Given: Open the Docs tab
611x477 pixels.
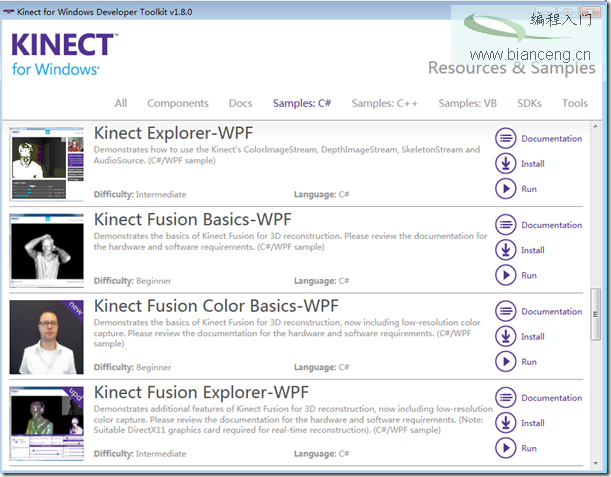Looking at the screenshot, I should click(x=240, y=103).
